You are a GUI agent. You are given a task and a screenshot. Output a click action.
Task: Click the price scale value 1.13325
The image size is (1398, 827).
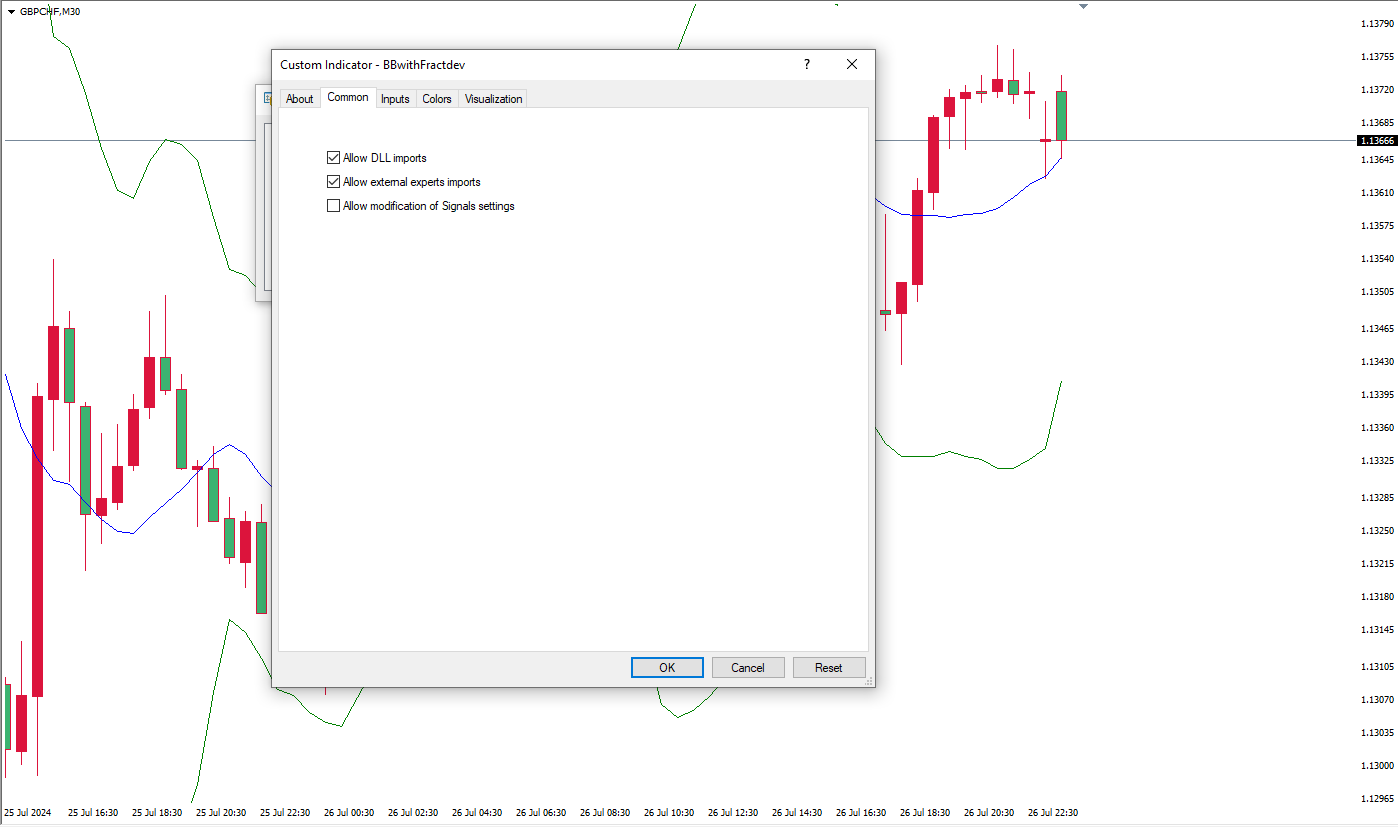coord(1378,461)
